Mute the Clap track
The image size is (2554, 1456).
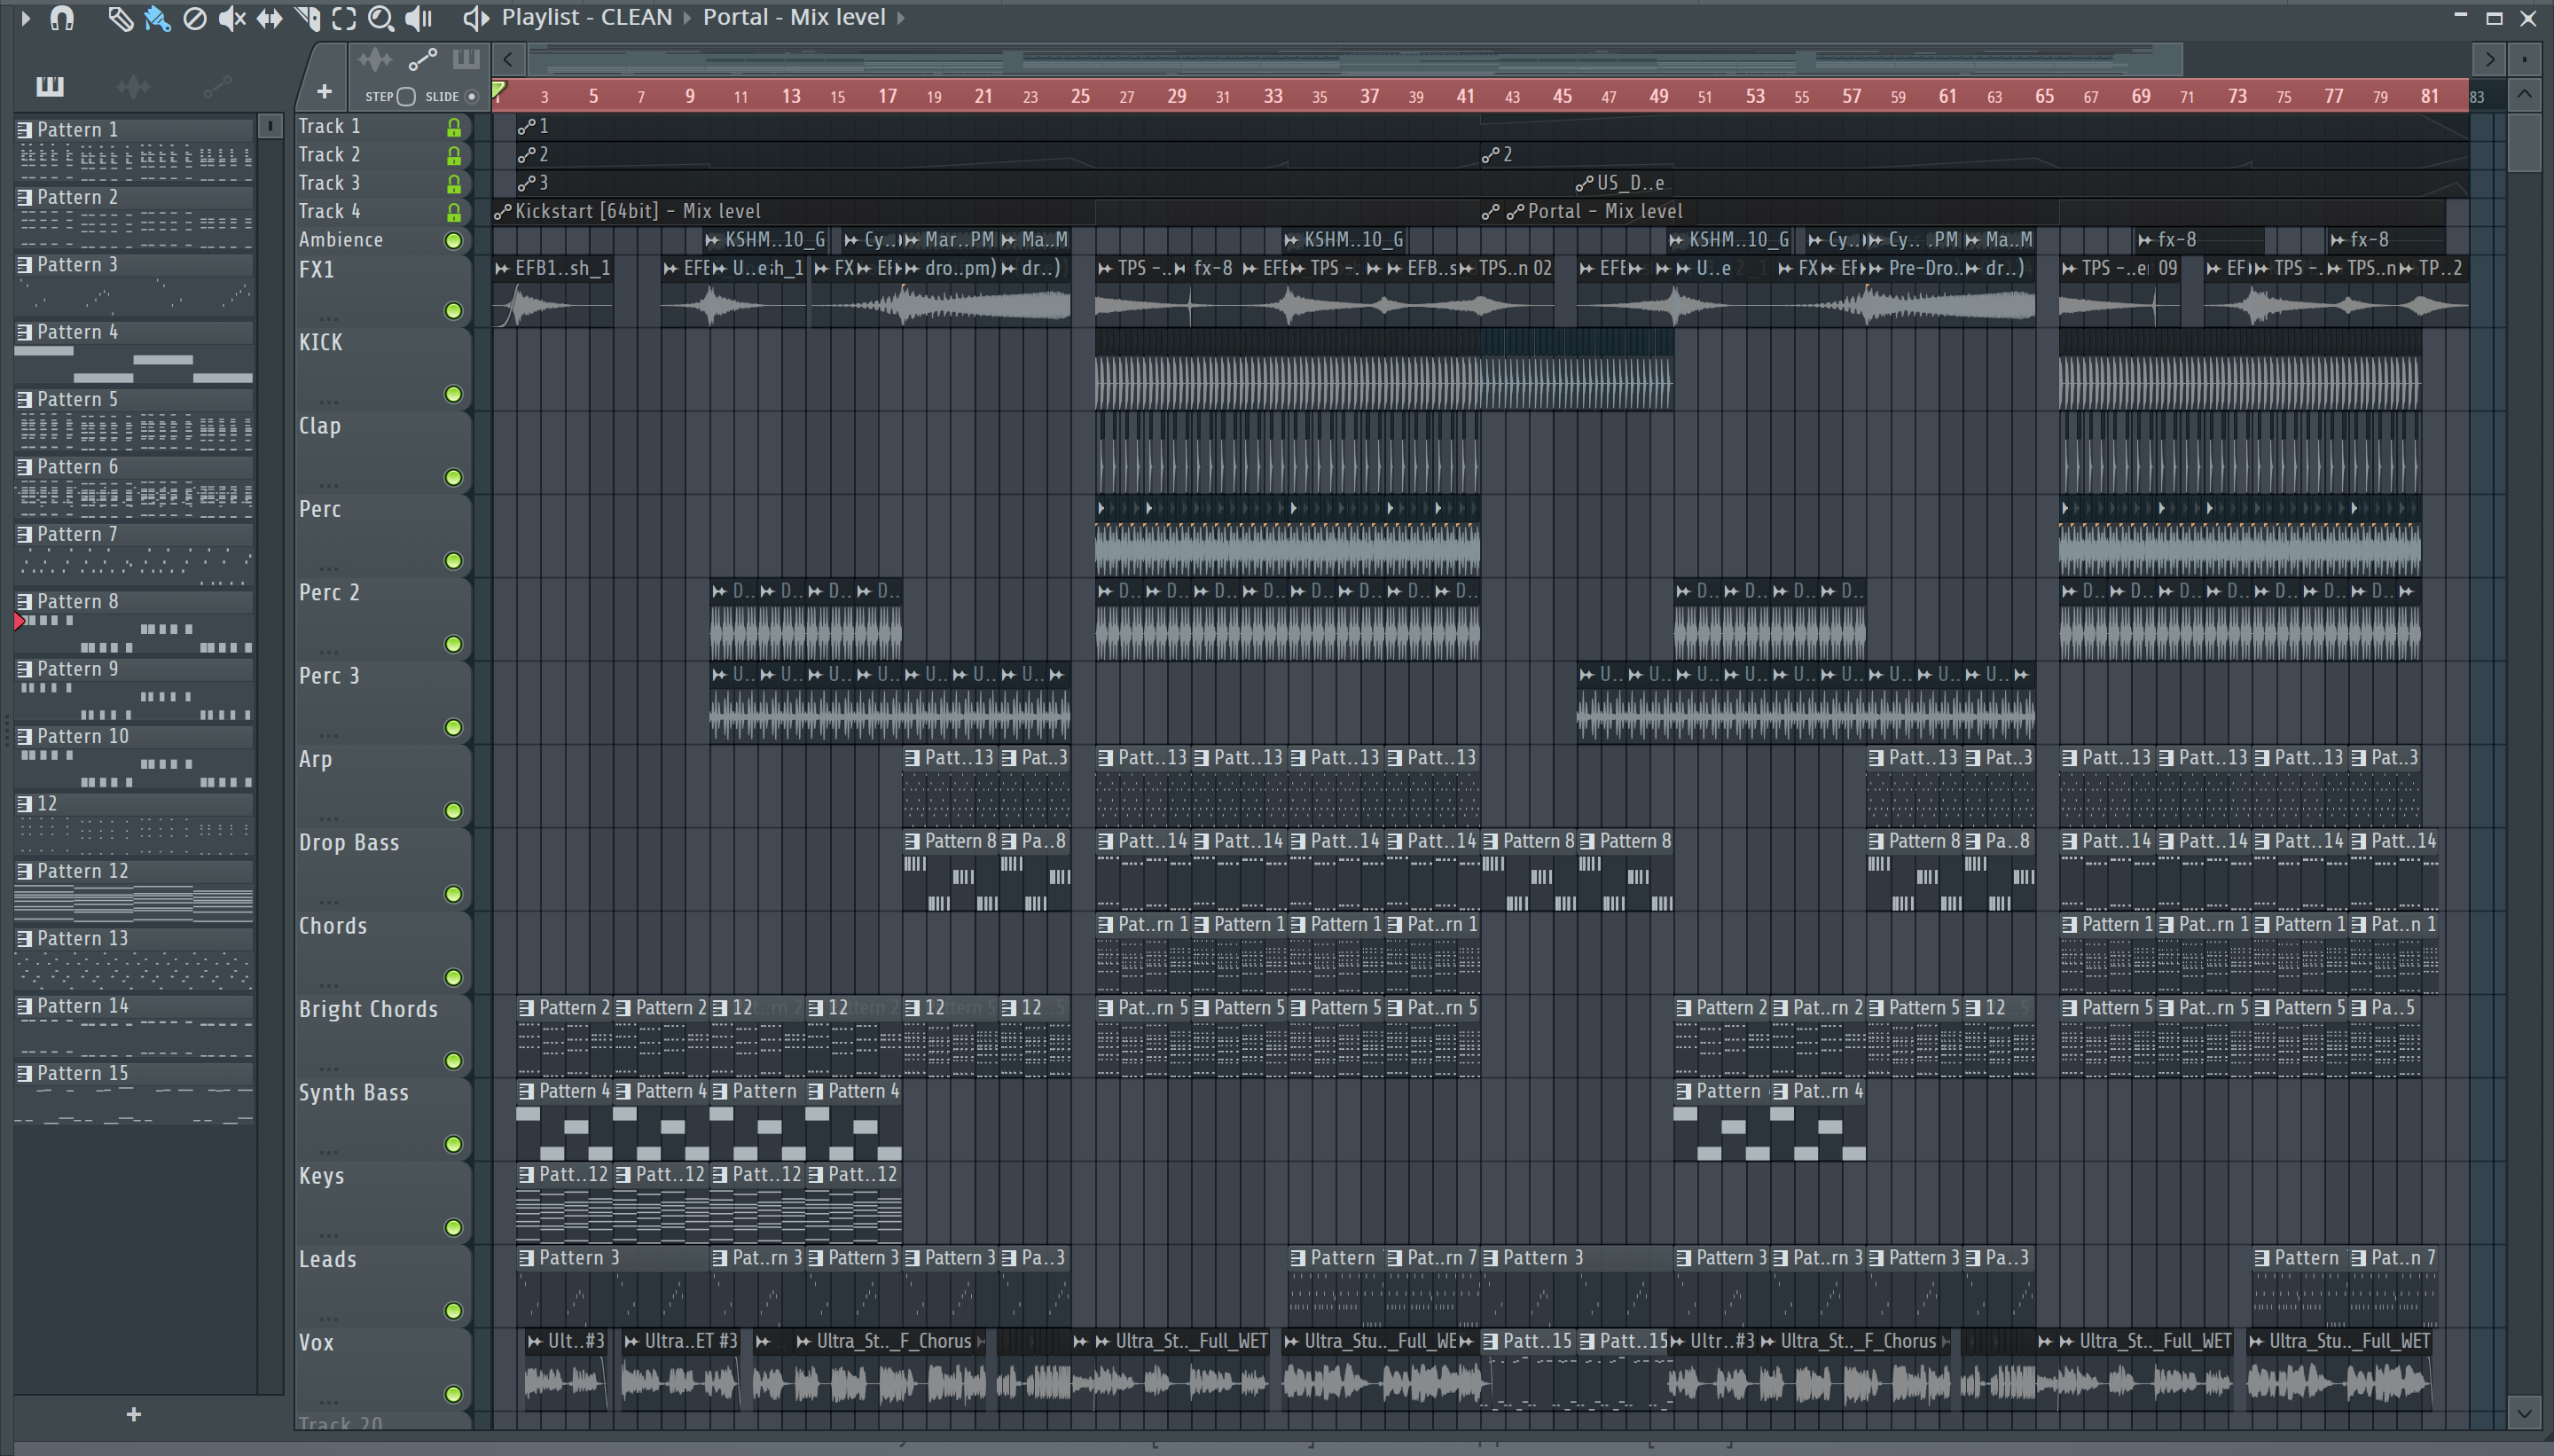(453, 477)
